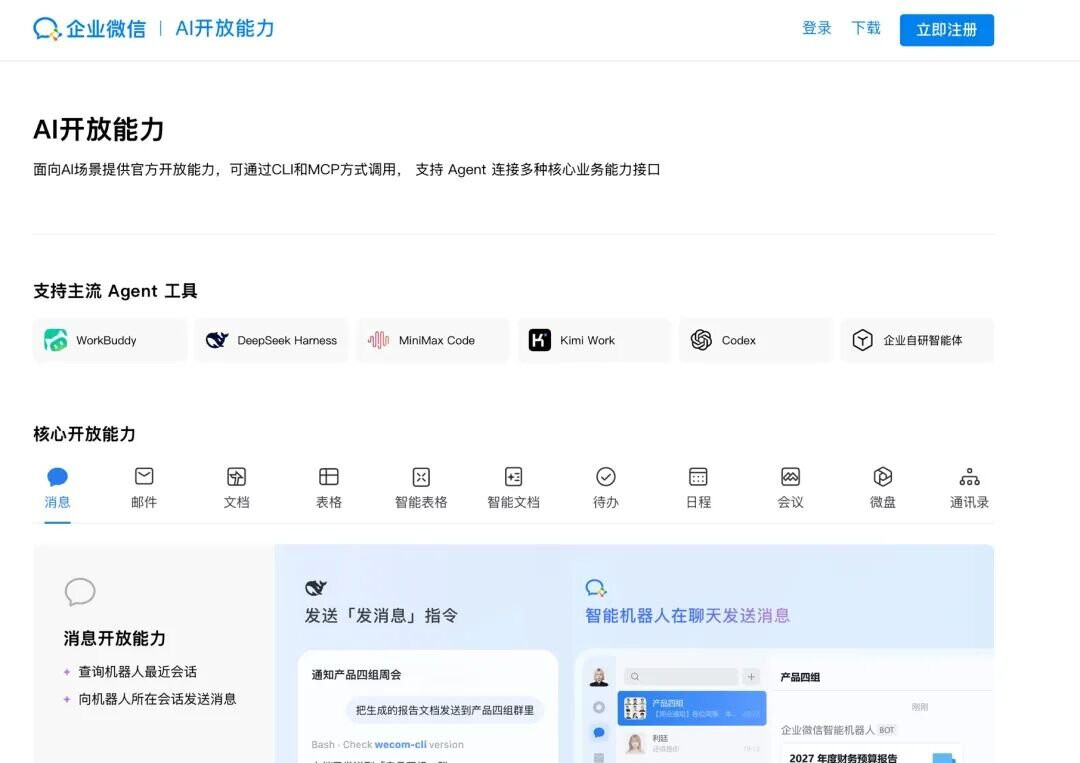Click the 智能文档 icon
Image resolution: width=1080 pixels, height=763 pixels.
click(x=513, y=477)
